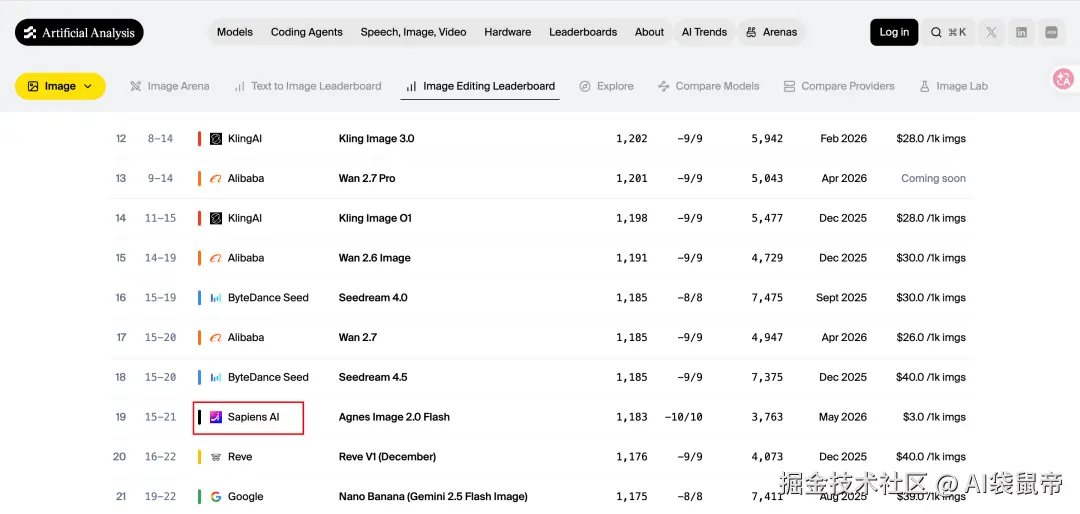The image size is (1080, 514).
Task: Click the Image Lab flask icon
Action: point(924,86)
